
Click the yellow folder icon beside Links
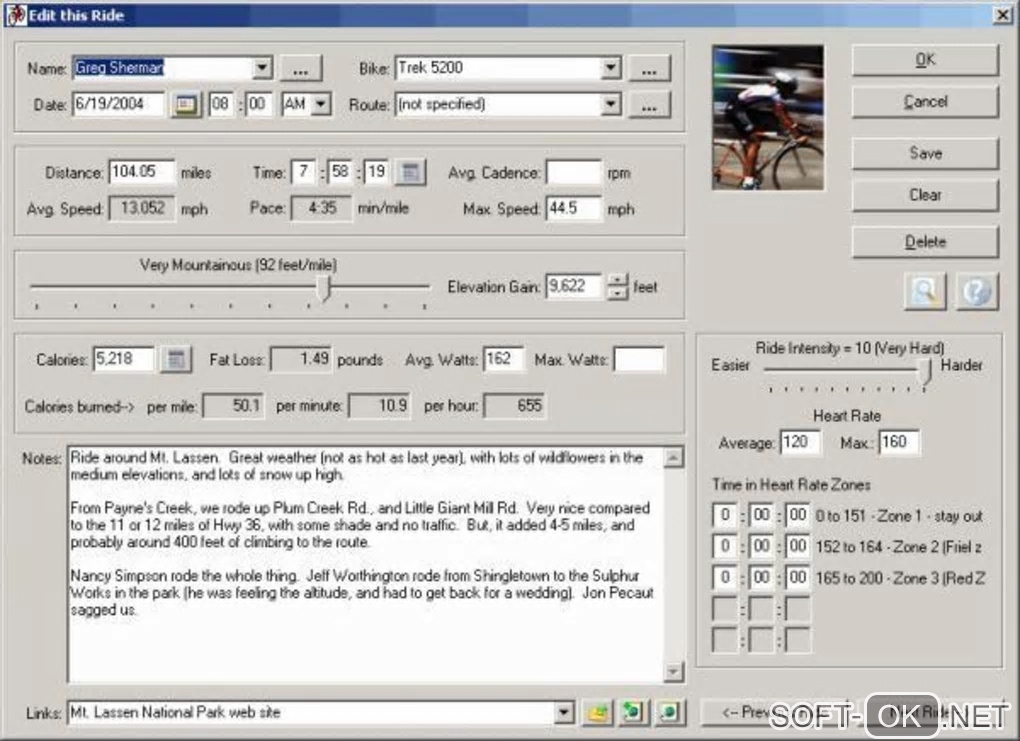pos(598,712)
